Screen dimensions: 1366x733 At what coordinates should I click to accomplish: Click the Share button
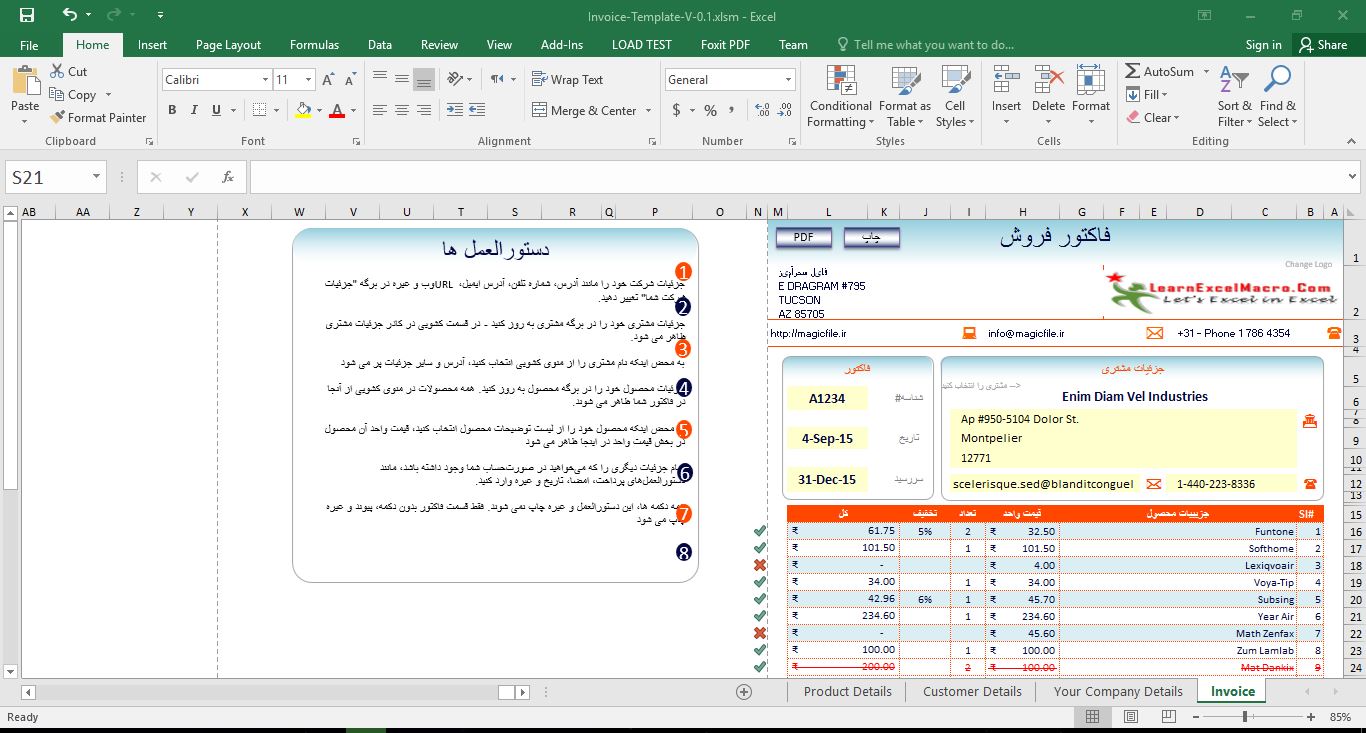[x=1322, y=44]
